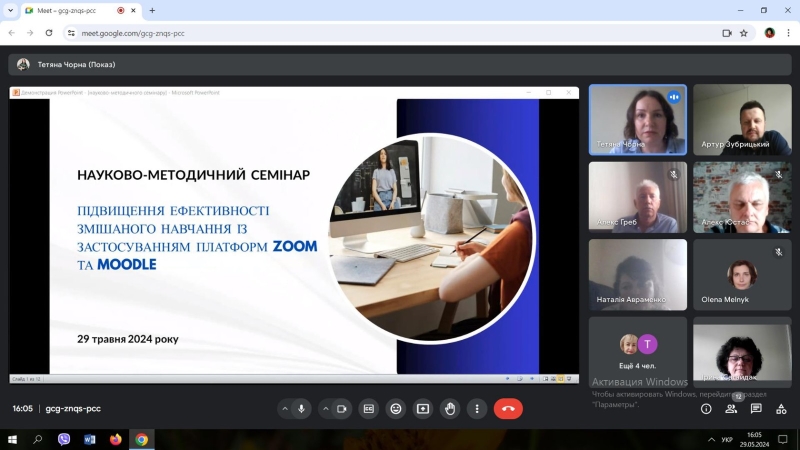Open Chrome profile avatar
This screenshot has height=450, width=800.
pos(770,33)
